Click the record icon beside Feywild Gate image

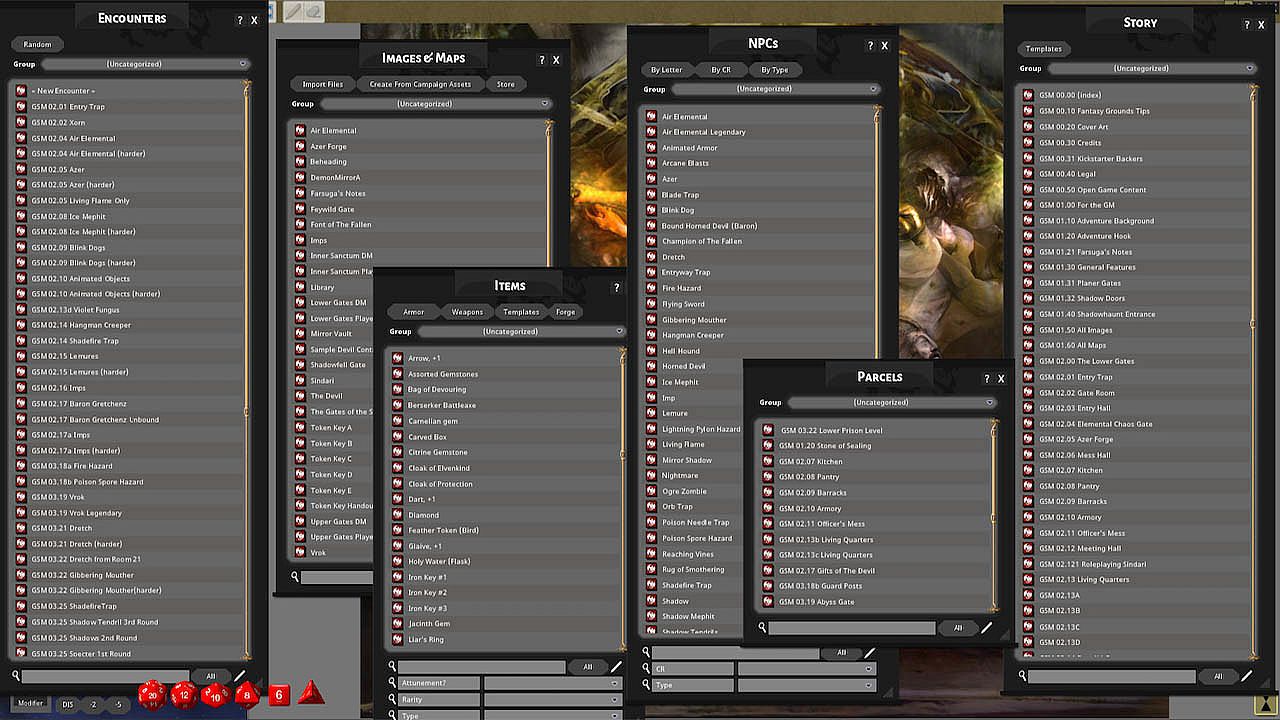(x=300, y=209)
